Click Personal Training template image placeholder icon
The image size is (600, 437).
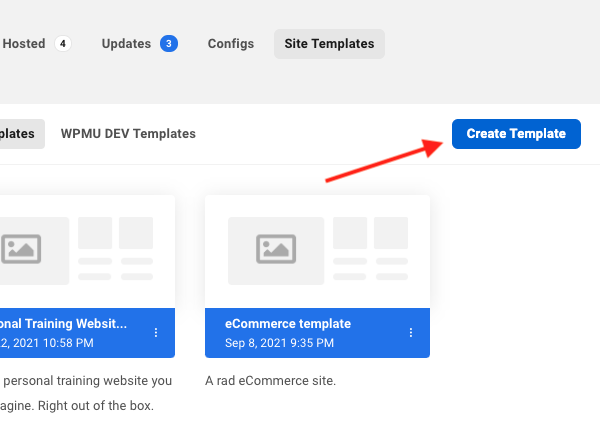(x=20, y=248)
